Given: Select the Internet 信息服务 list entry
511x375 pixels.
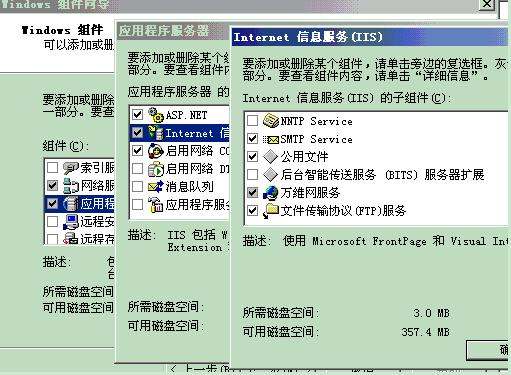Looking at the screenshot, I should (x=180, y=133).
